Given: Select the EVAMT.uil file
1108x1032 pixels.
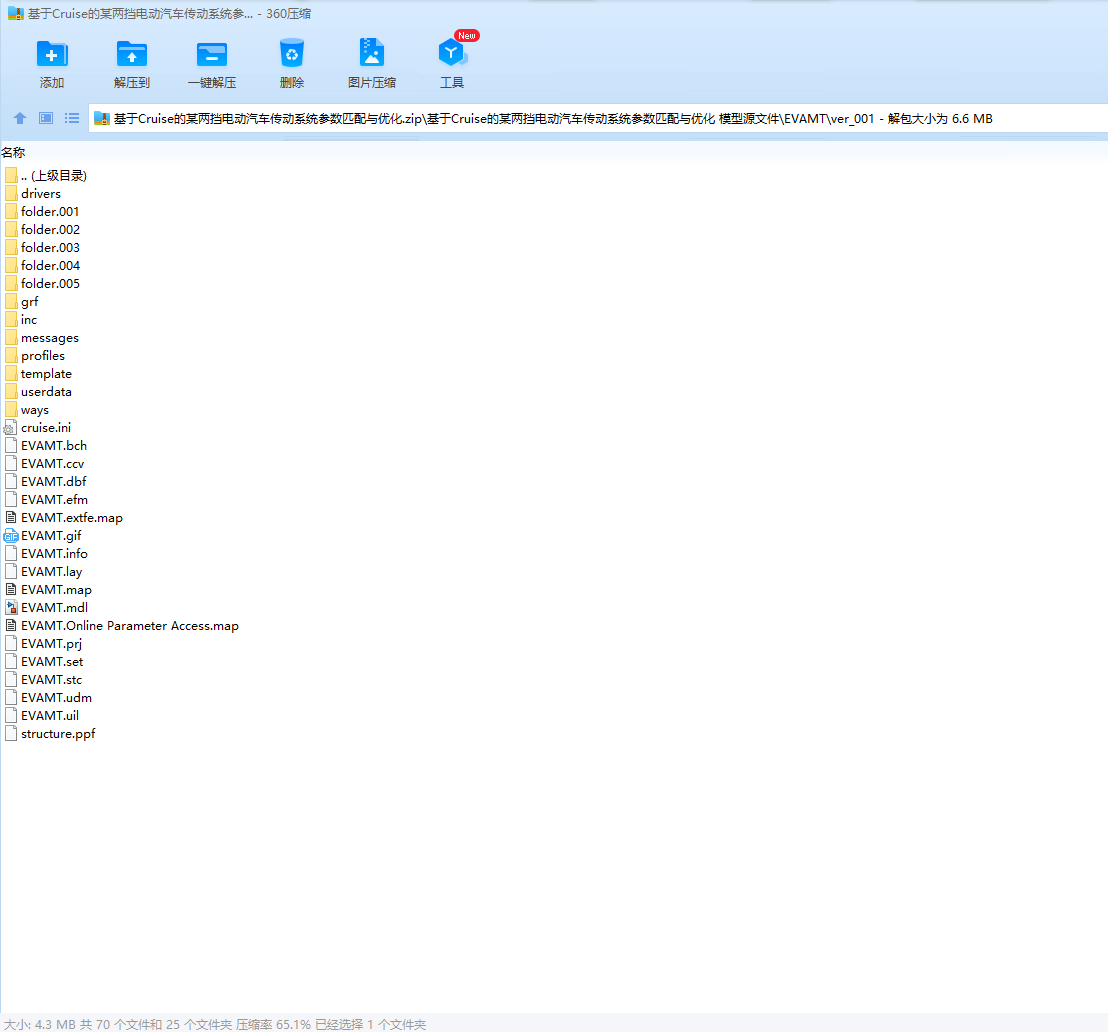Looking at the screenshot, I should (x=42, y=716).
